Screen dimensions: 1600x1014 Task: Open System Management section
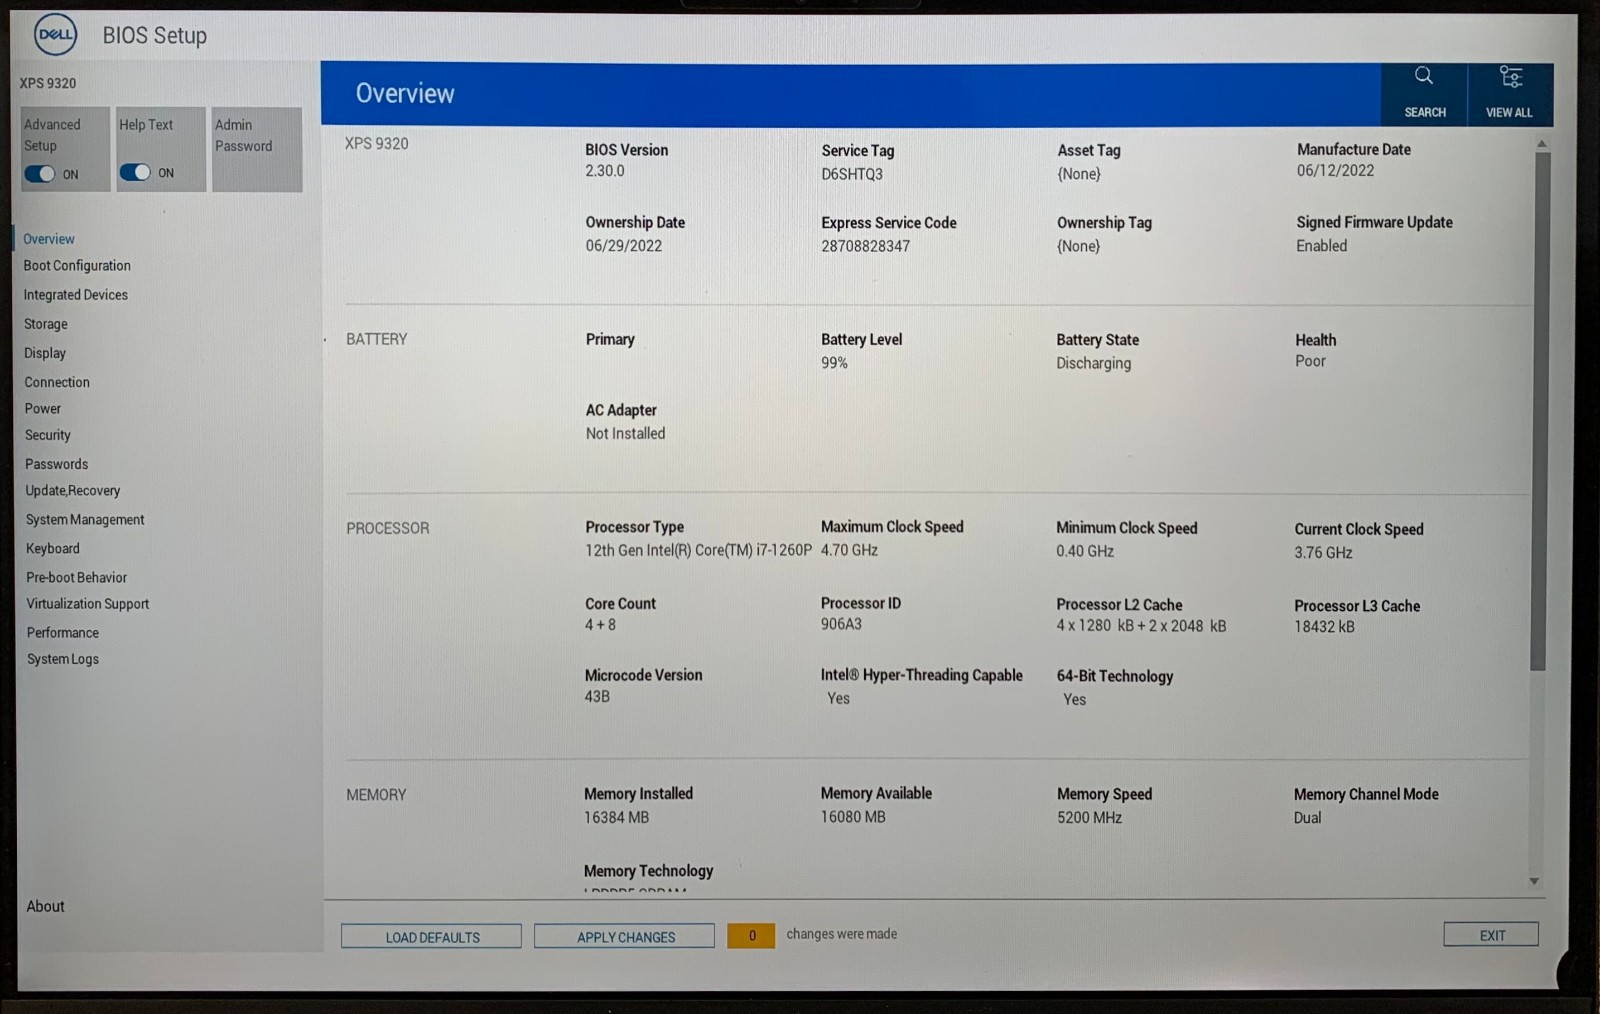click(x=85, y=520)
